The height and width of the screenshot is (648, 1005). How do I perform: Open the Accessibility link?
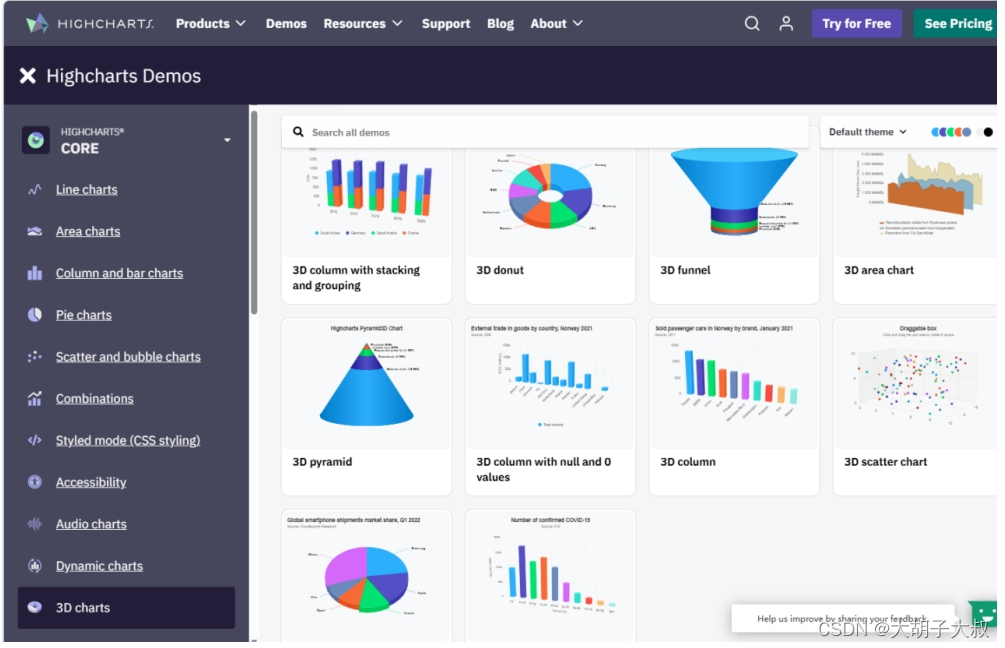[x=91, y=482]
